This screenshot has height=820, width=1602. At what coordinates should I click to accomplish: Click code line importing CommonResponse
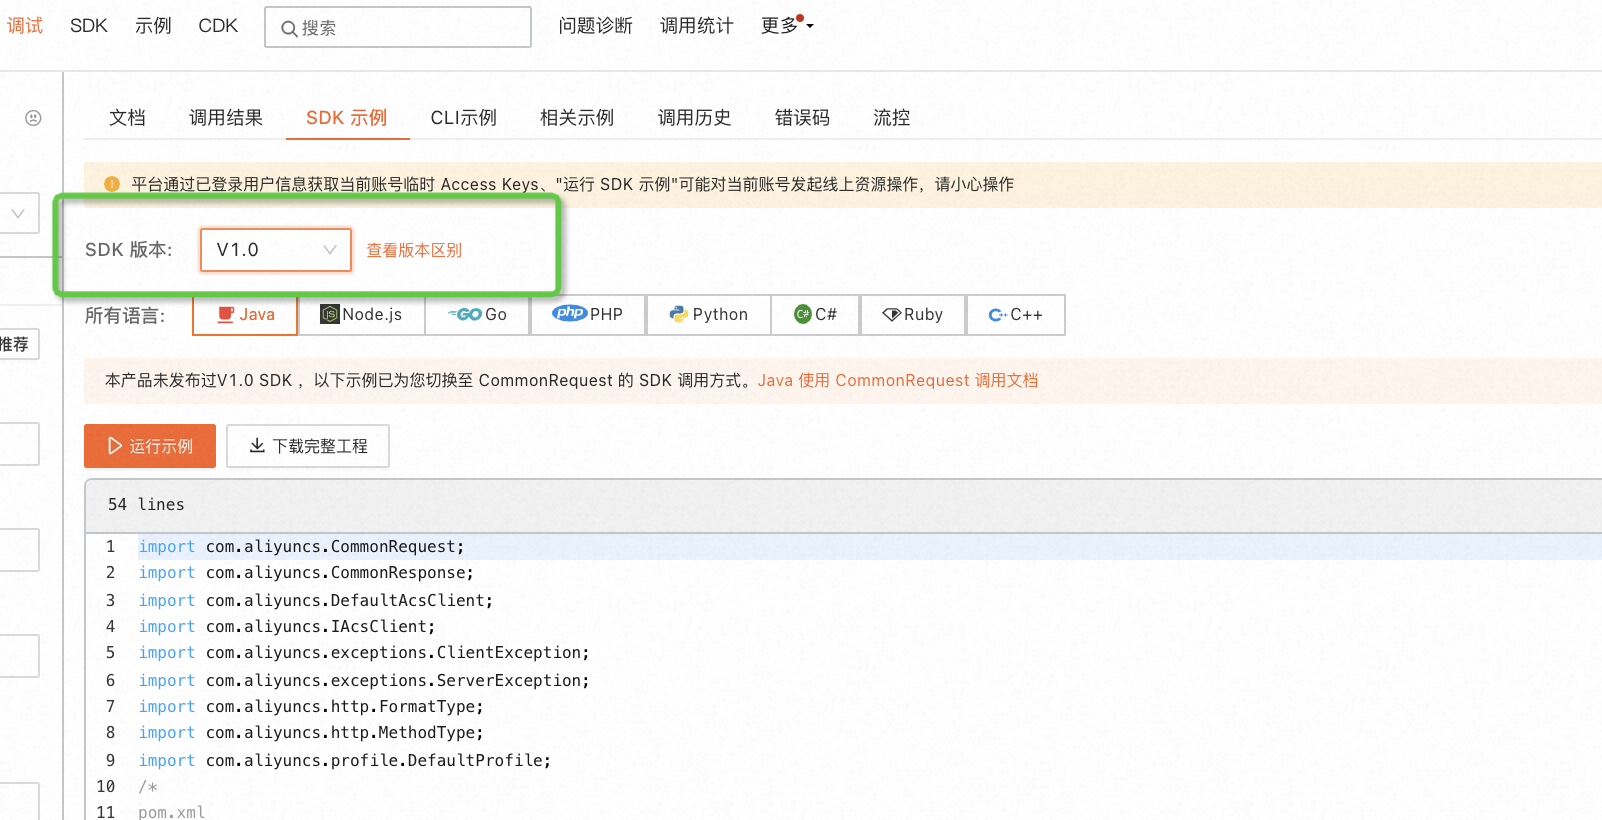point(306,573)
